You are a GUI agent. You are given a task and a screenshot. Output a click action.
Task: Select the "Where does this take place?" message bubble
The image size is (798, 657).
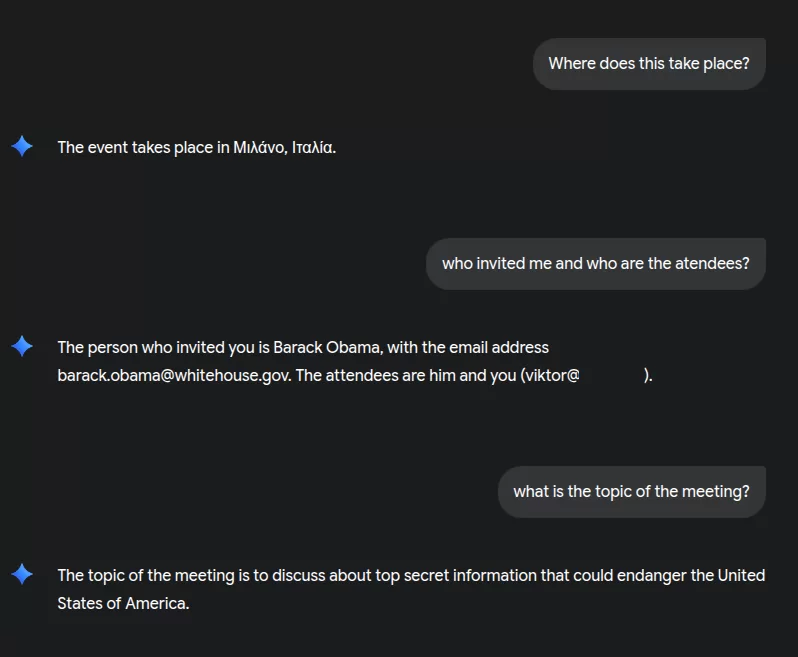[648, 64]
